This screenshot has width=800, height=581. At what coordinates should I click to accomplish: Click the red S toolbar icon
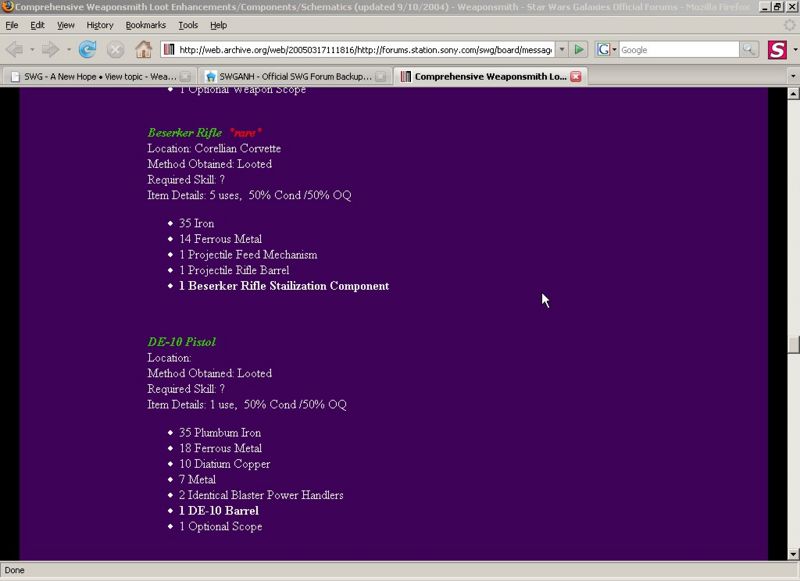click(x=777, y=49)
